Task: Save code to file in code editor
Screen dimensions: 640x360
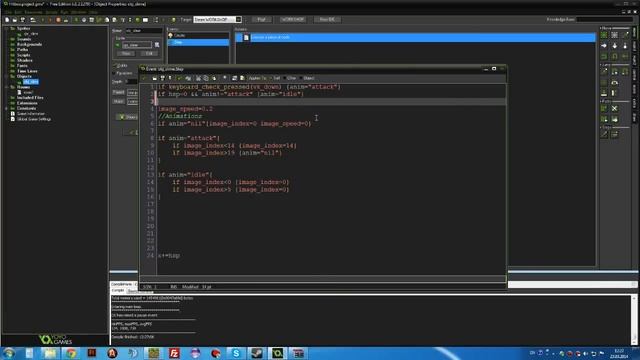Action: tap(162, 78)
